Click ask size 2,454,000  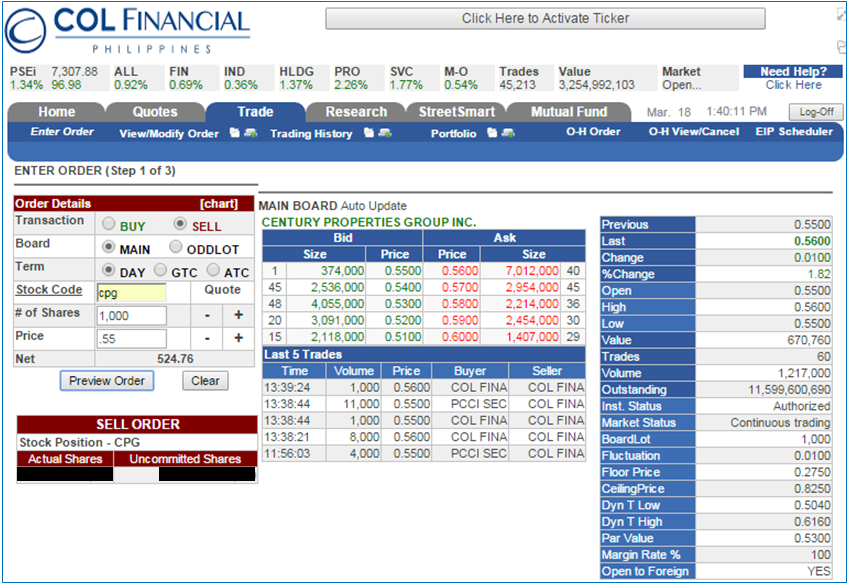[x=532, y=320]
